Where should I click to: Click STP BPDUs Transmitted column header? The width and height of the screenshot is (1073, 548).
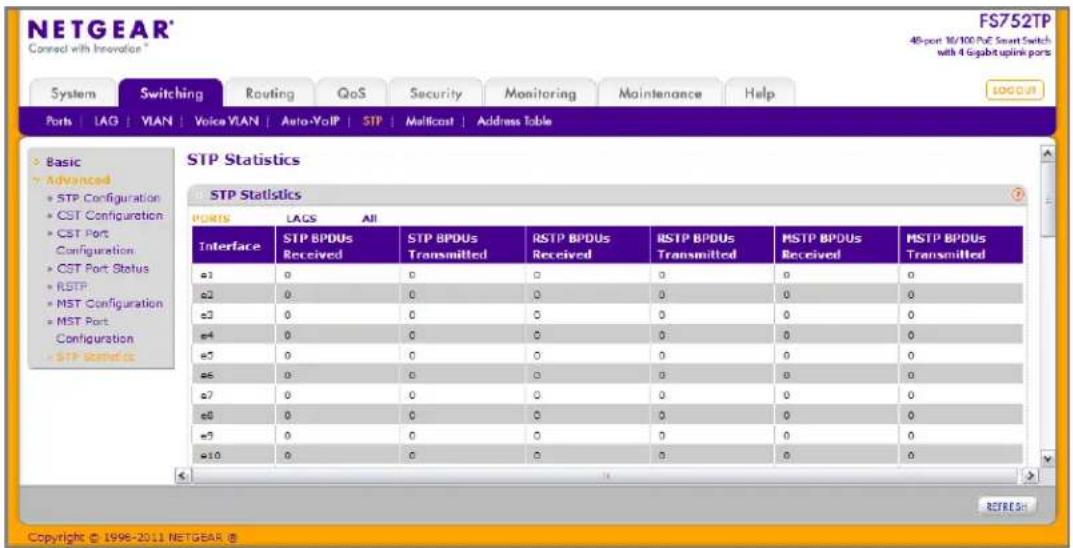pos(461,246)
